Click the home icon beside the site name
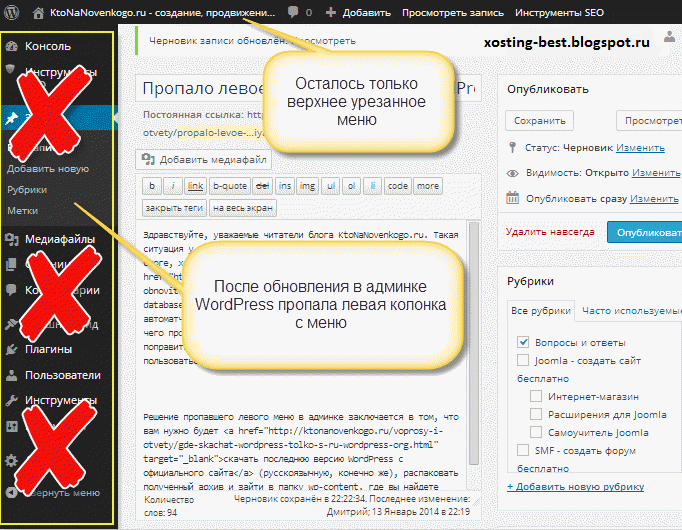Viewport: 682px width, 530px height. click(38, 13)
